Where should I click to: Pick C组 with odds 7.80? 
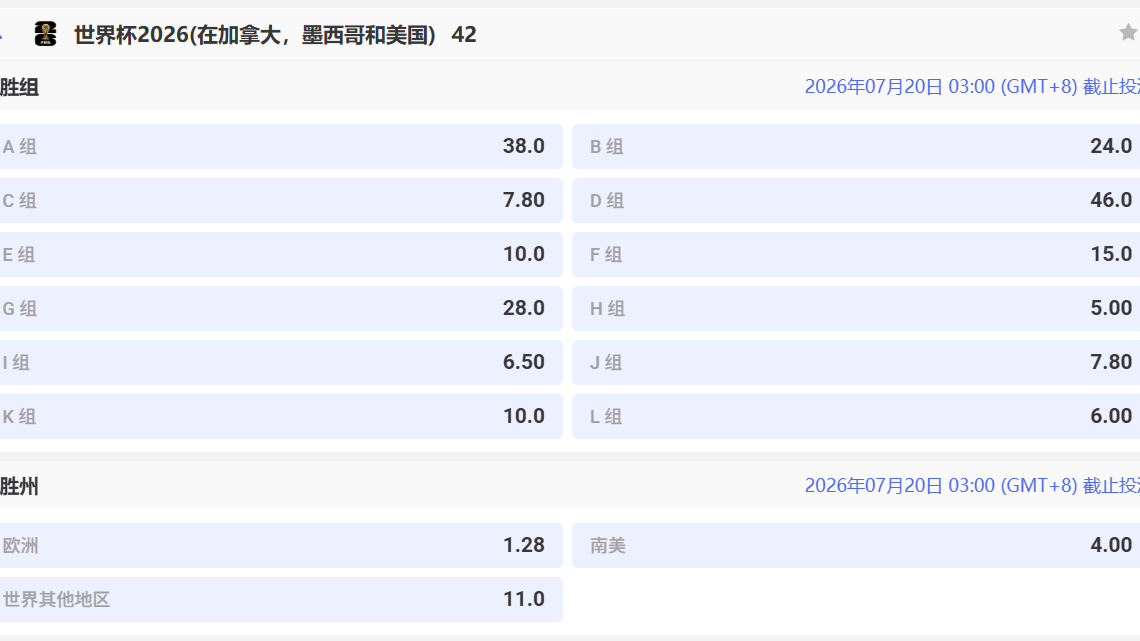(x=280, y=200)
